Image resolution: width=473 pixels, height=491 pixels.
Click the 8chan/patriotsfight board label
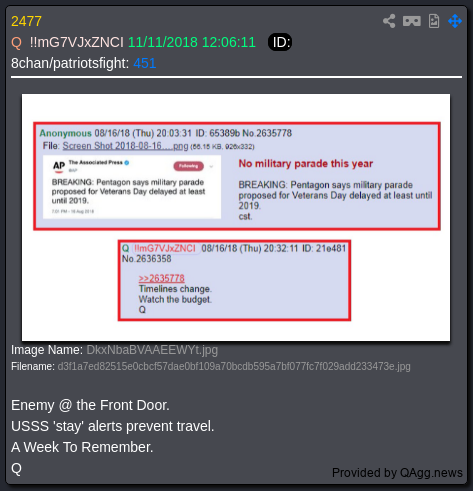pos(70,63)
